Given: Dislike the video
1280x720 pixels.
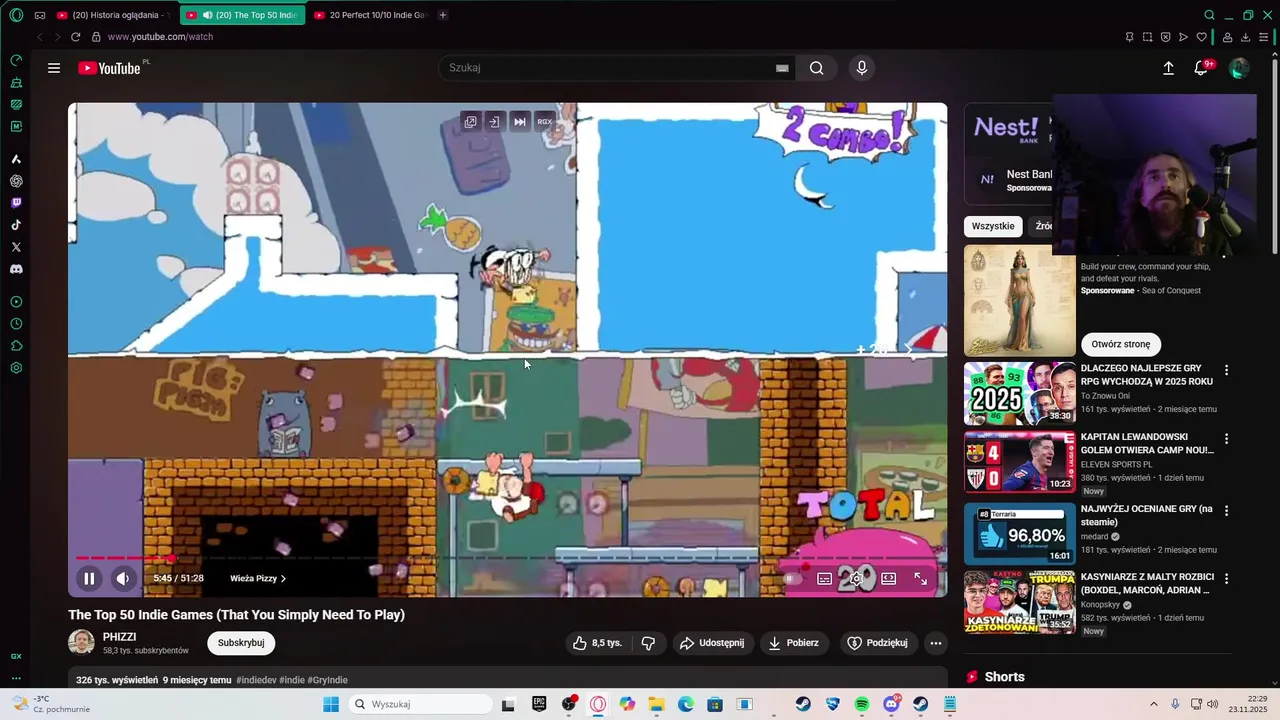Looking at the screenshot, I should (648, 643).
